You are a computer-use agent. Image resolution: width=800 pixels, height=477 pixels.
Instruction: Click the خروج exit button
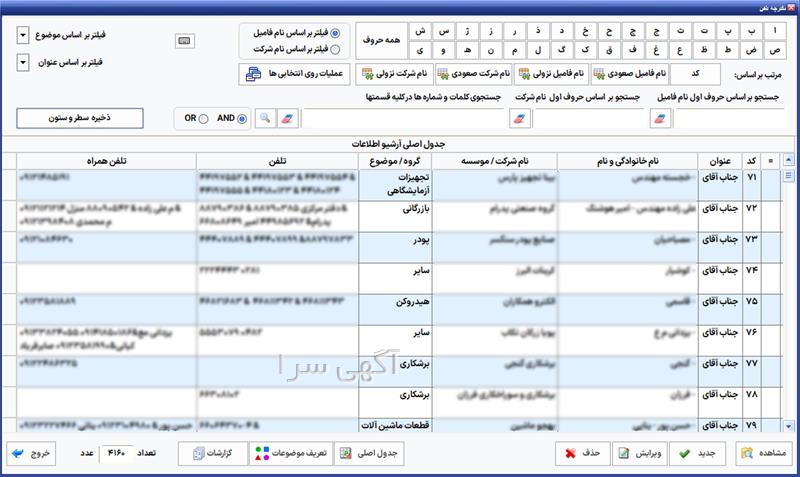click(x=31, y=453)
